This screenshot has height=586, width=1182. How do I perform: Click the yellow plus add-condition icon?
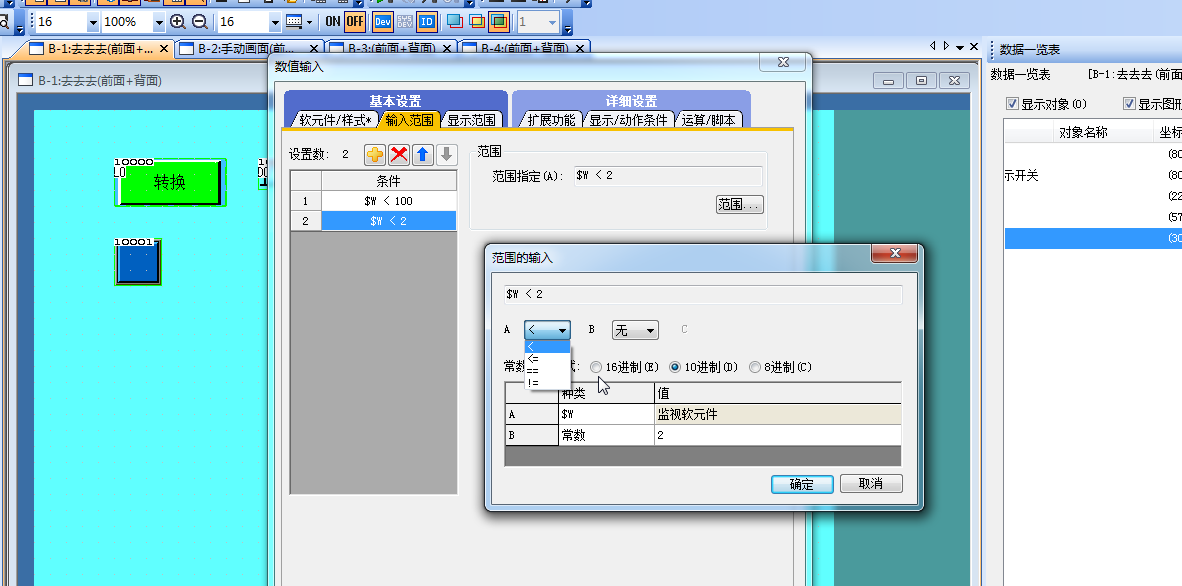pos(375,154)
